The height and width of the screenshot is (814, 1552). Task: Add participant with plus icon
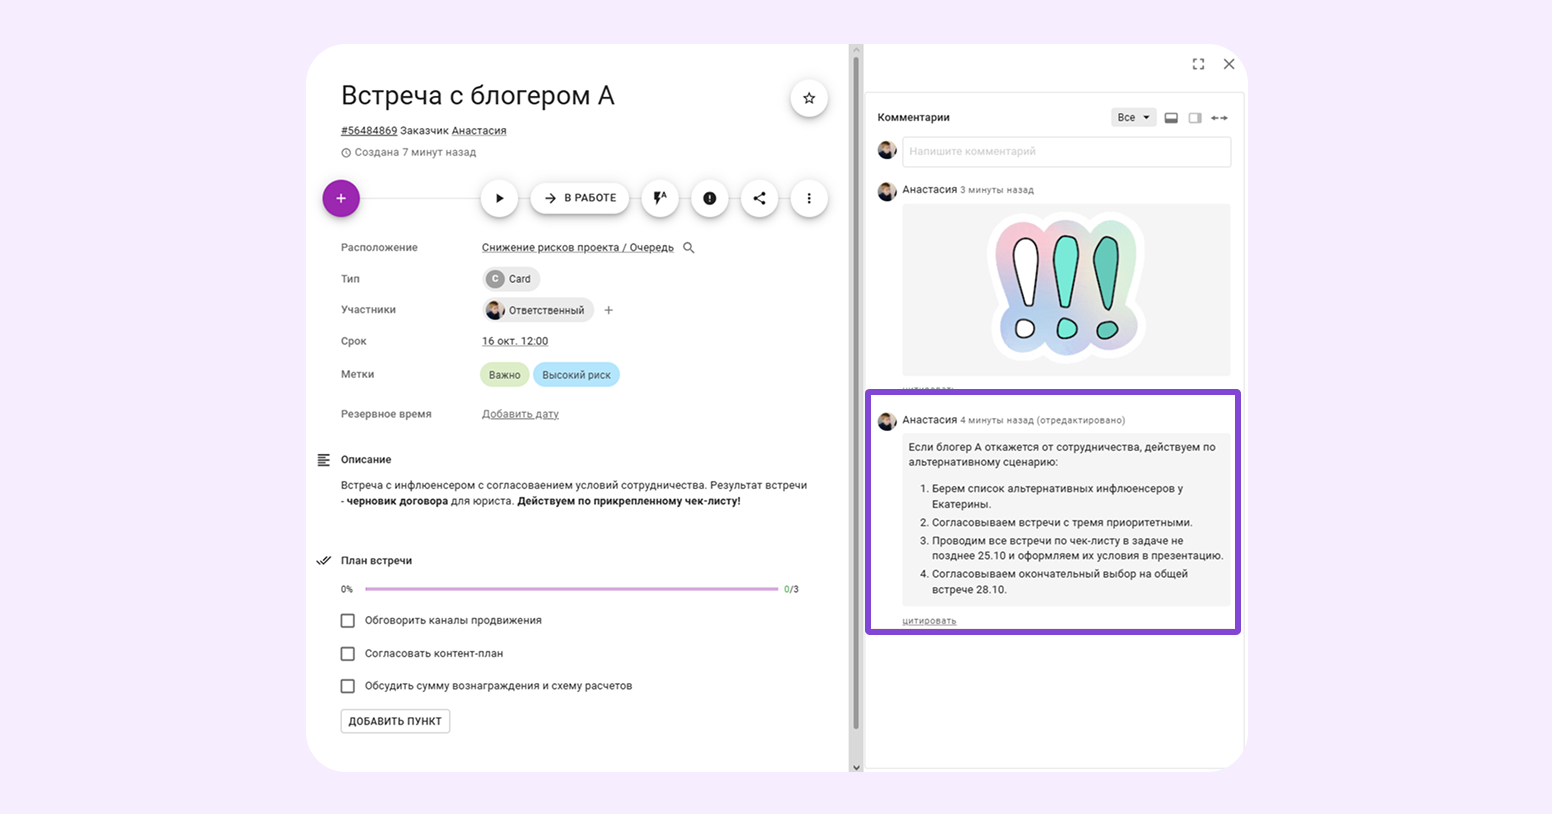coord(609,310)
